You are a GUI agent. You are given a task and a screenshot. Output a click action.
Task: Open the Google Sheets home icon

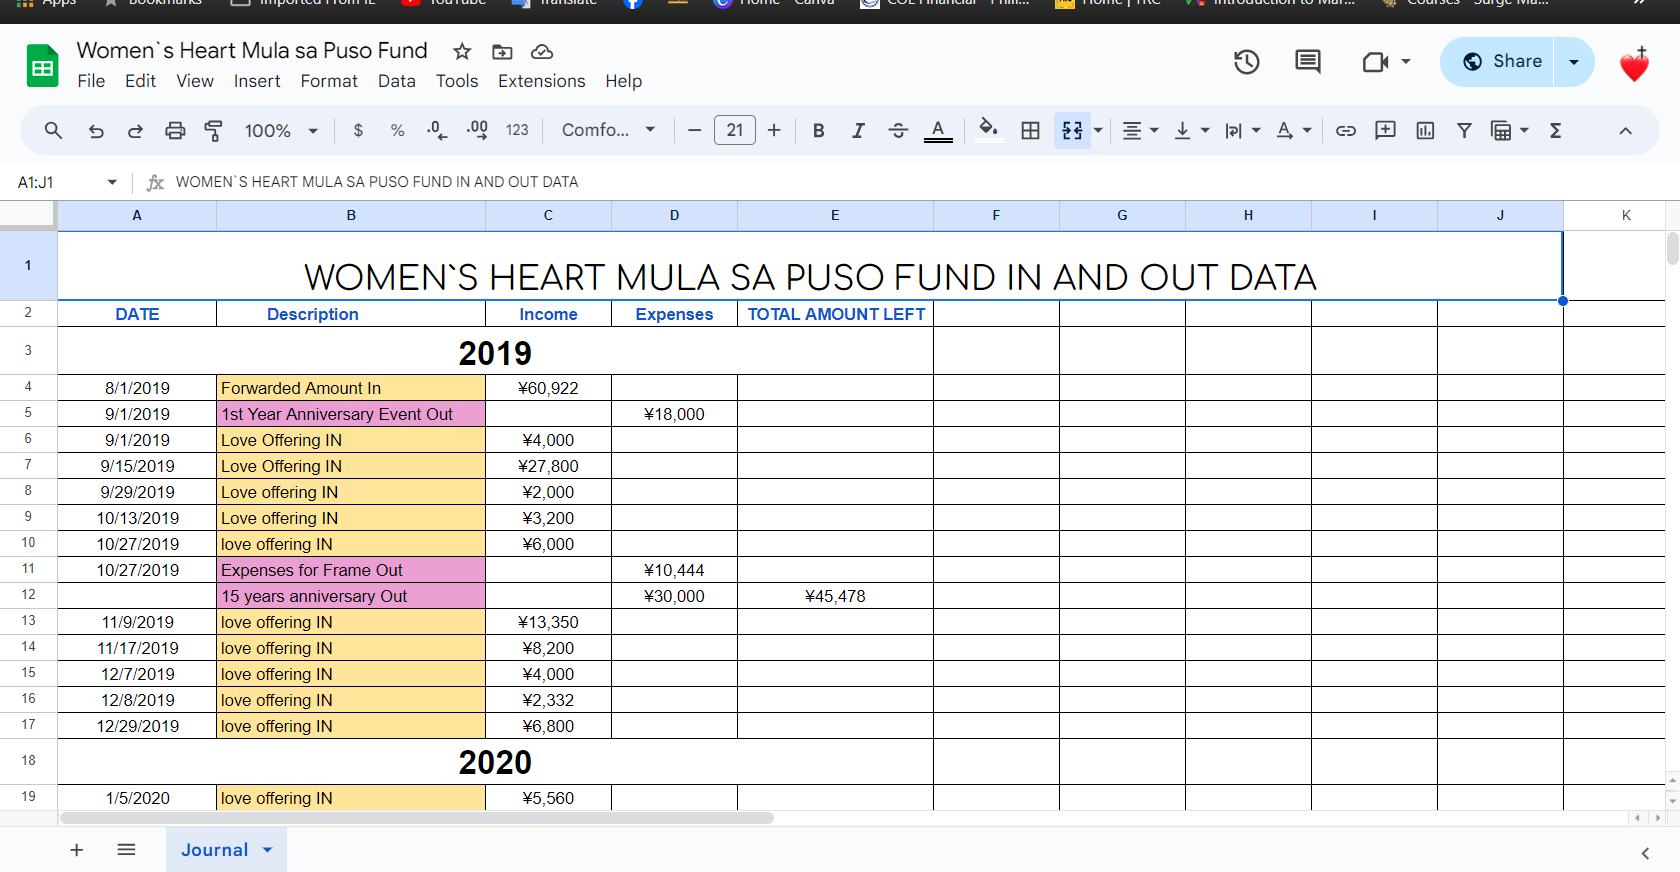[42, 66]
